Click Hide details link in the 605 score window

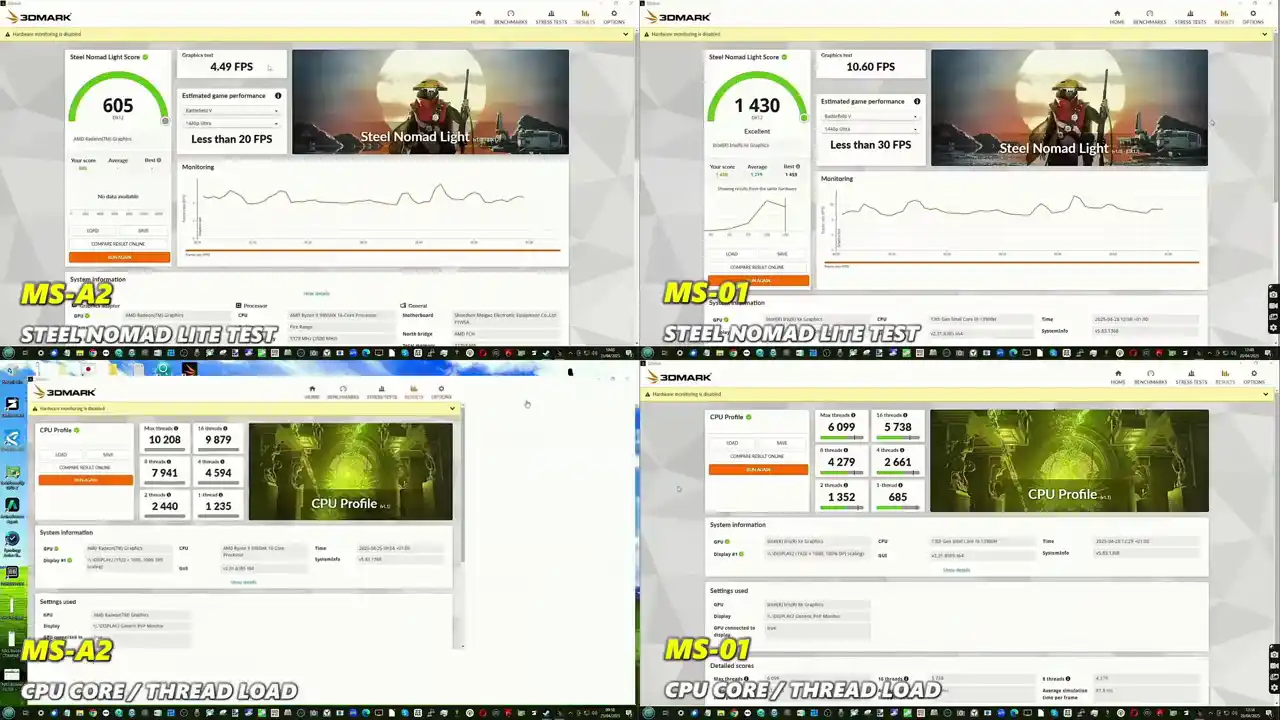[x=316, y=293]
